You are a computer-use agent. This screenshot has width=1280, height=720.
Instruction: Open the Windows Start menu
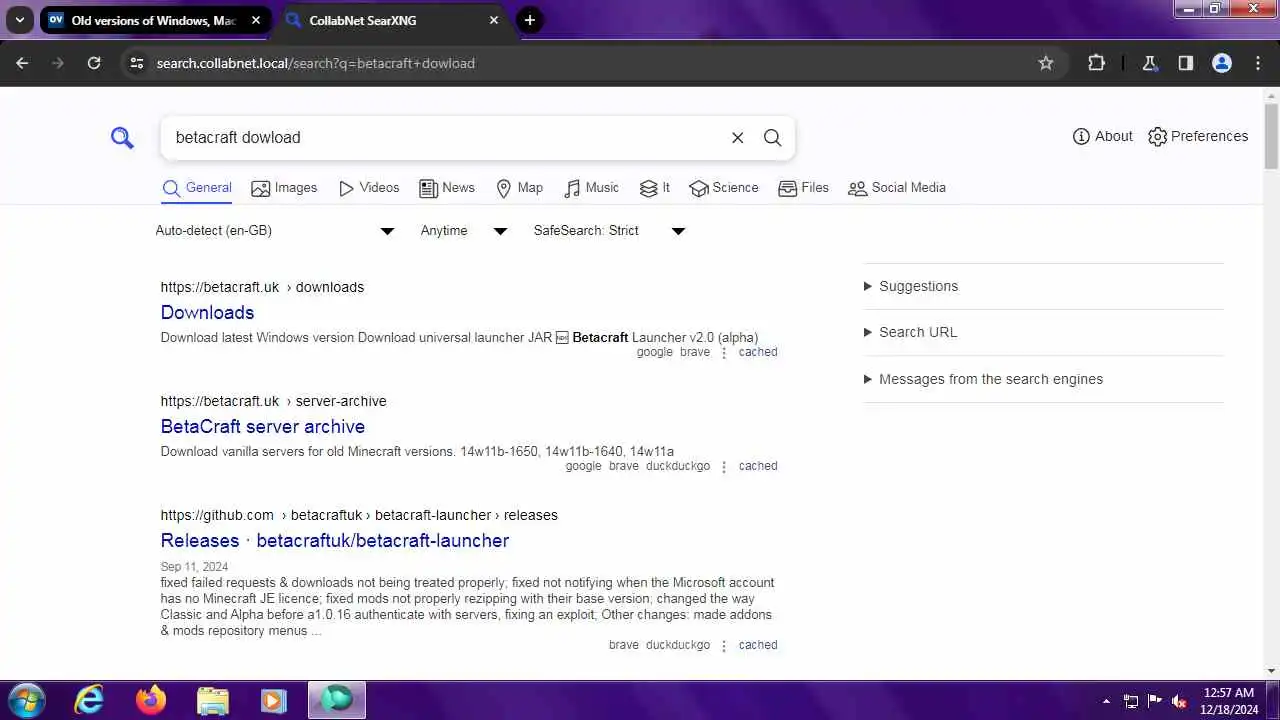(26, 700)
